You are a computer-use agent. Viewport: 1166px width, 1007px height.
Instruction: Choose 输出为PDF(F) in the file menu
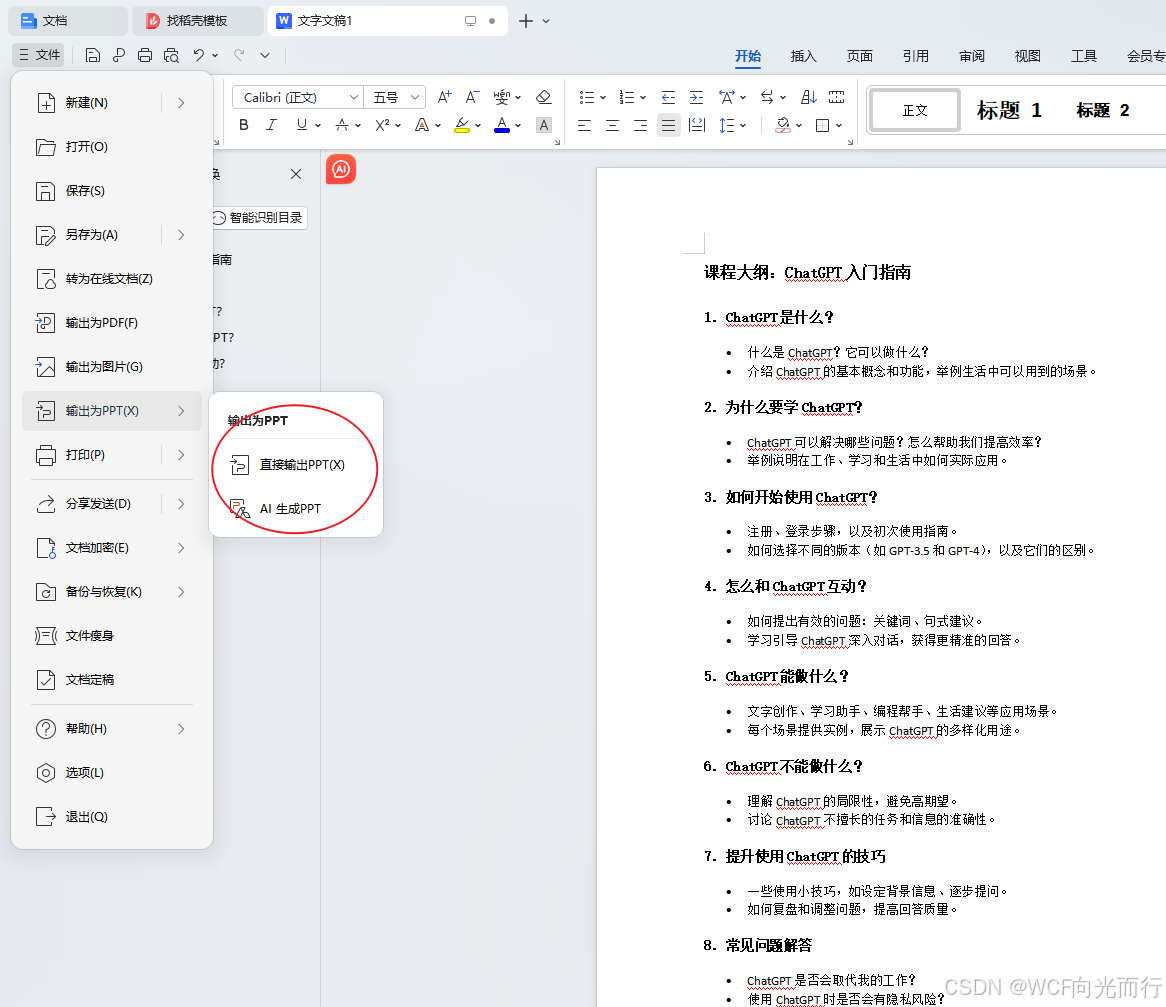112,323
